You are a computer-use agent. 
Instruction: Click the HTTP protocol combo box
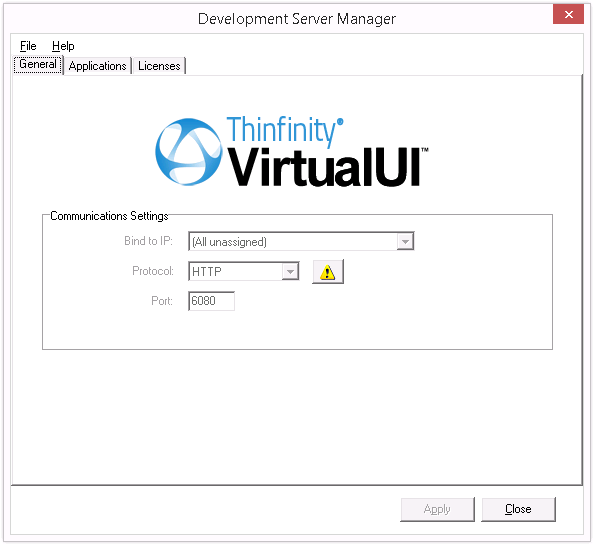pyautogui.click(x=244, y=271)
